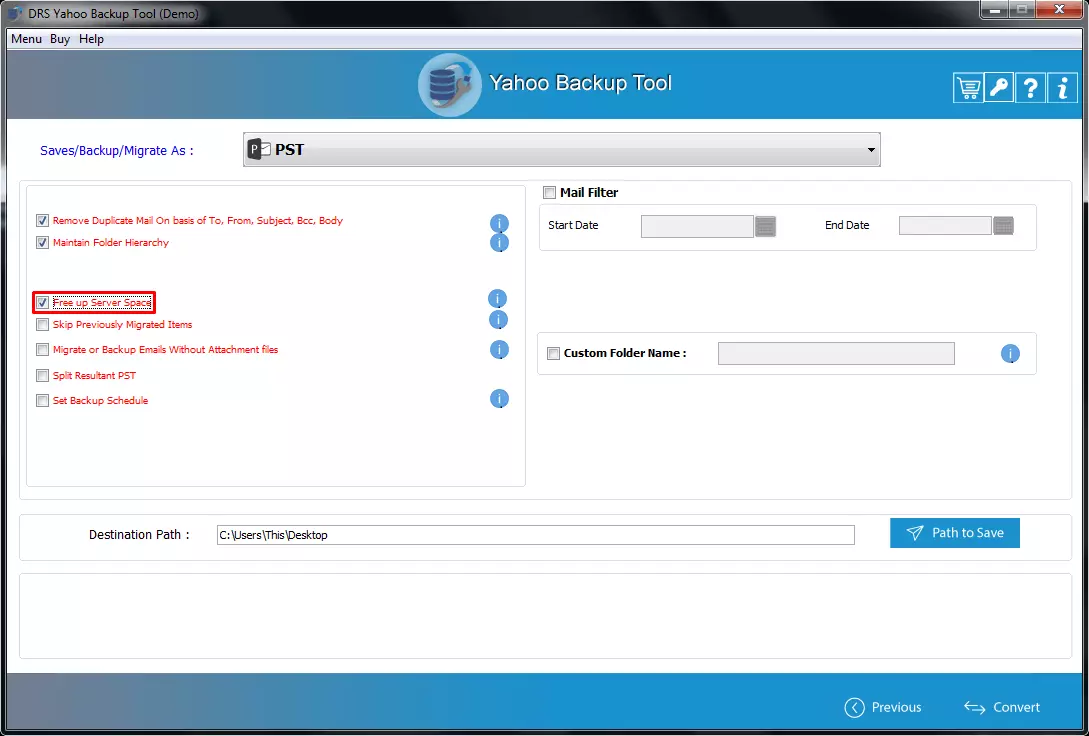Click the Saves/Backup/Migrate As label
Image resolution: width=1089 pixels, height=736 pixels.
pos(117,151)
